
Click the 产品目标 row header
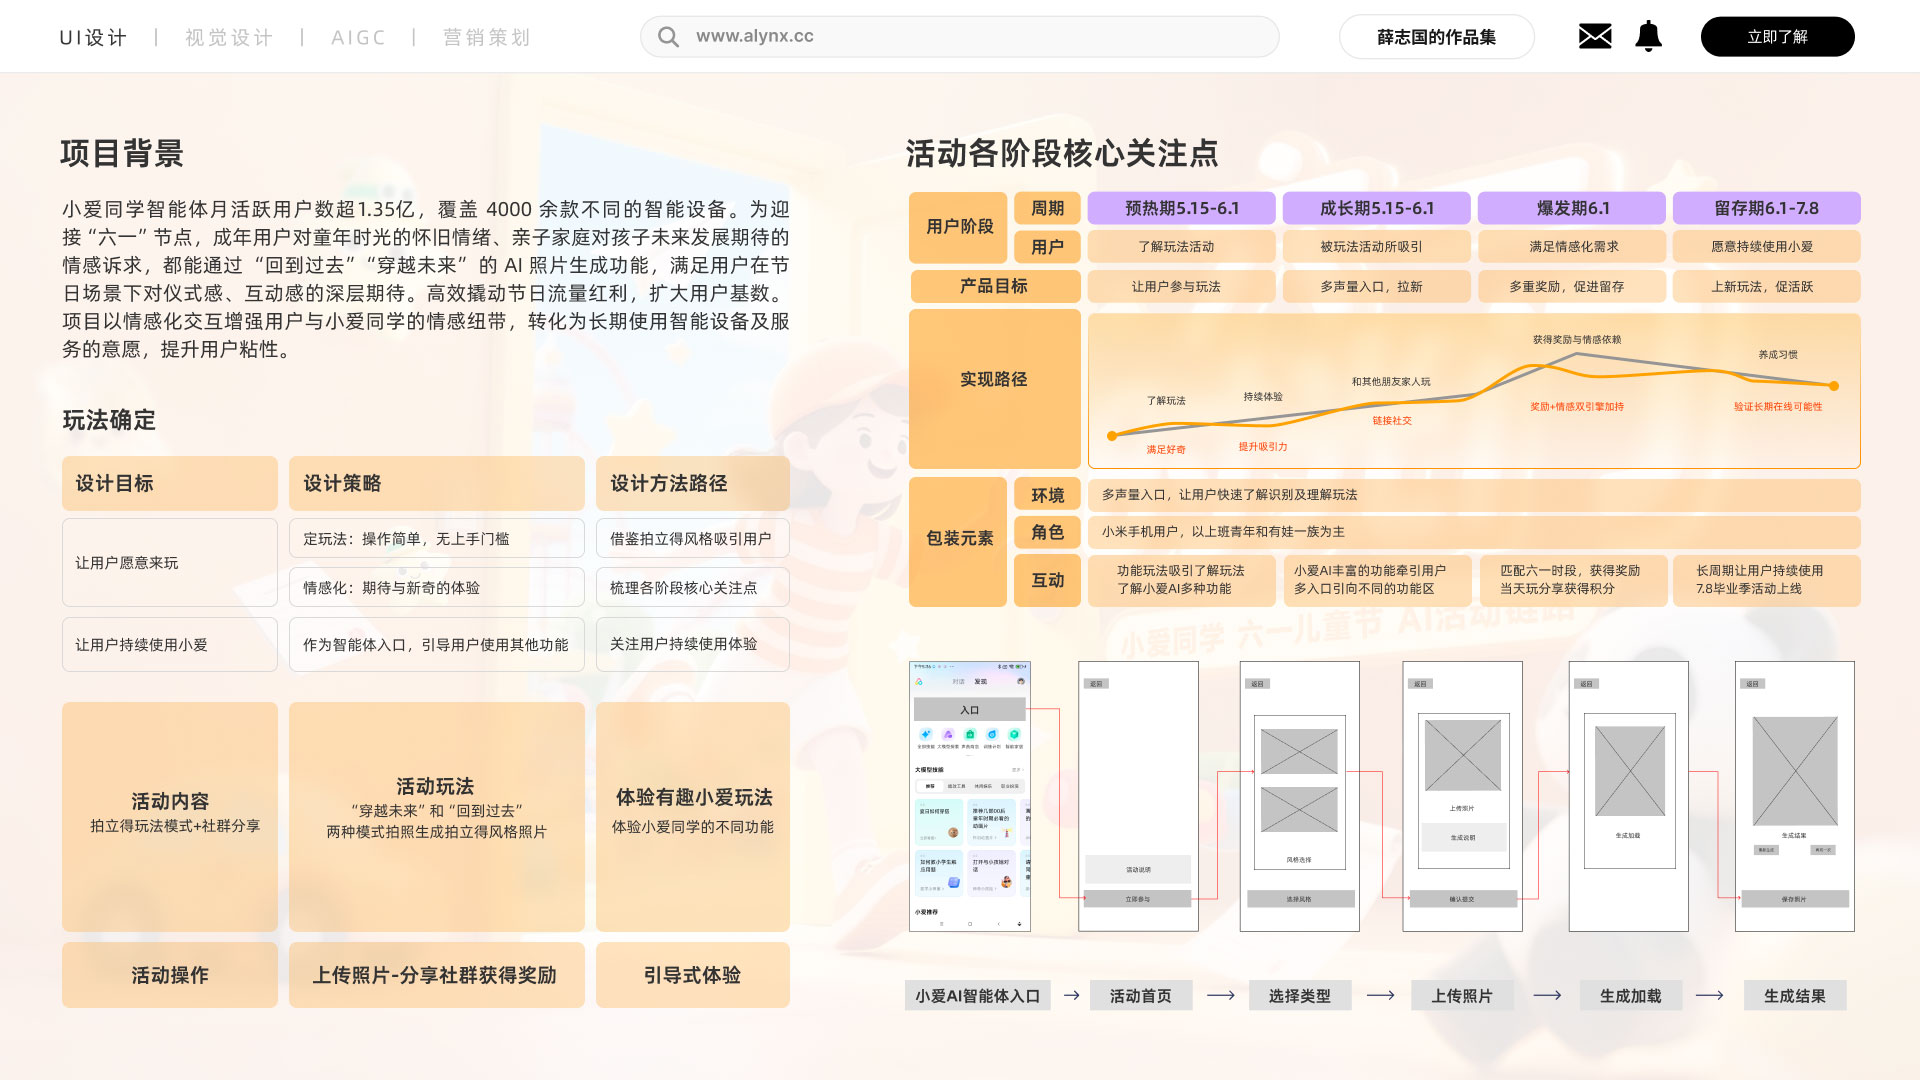click(x=994, y=286)
